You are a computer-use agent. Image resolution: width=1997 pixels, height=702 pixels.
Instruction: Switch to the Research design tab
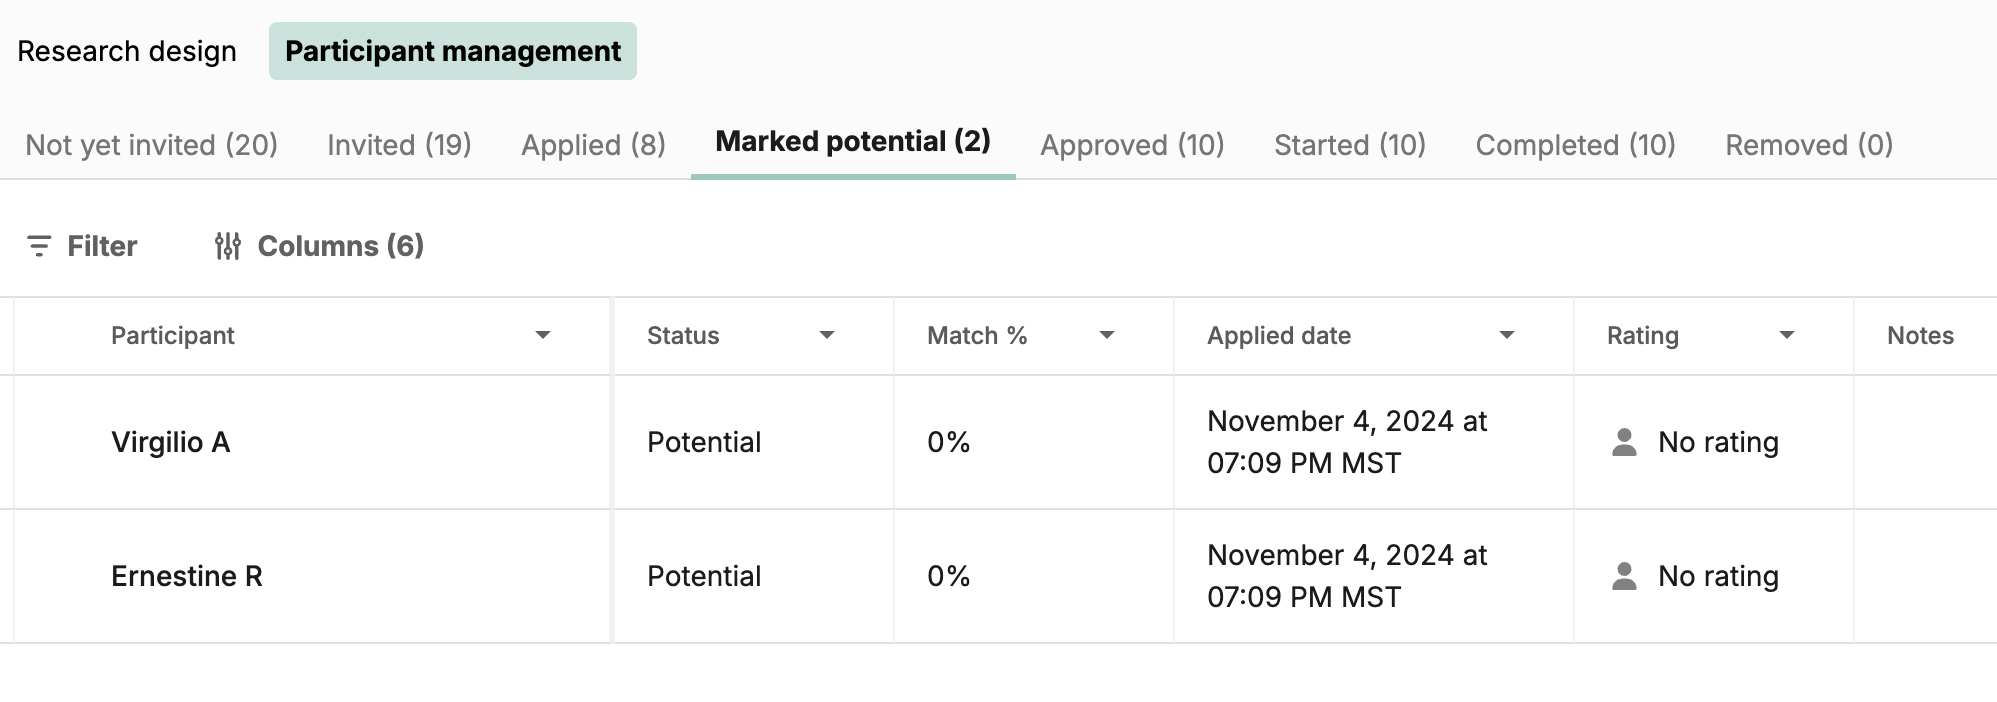(x=127, y=51)
